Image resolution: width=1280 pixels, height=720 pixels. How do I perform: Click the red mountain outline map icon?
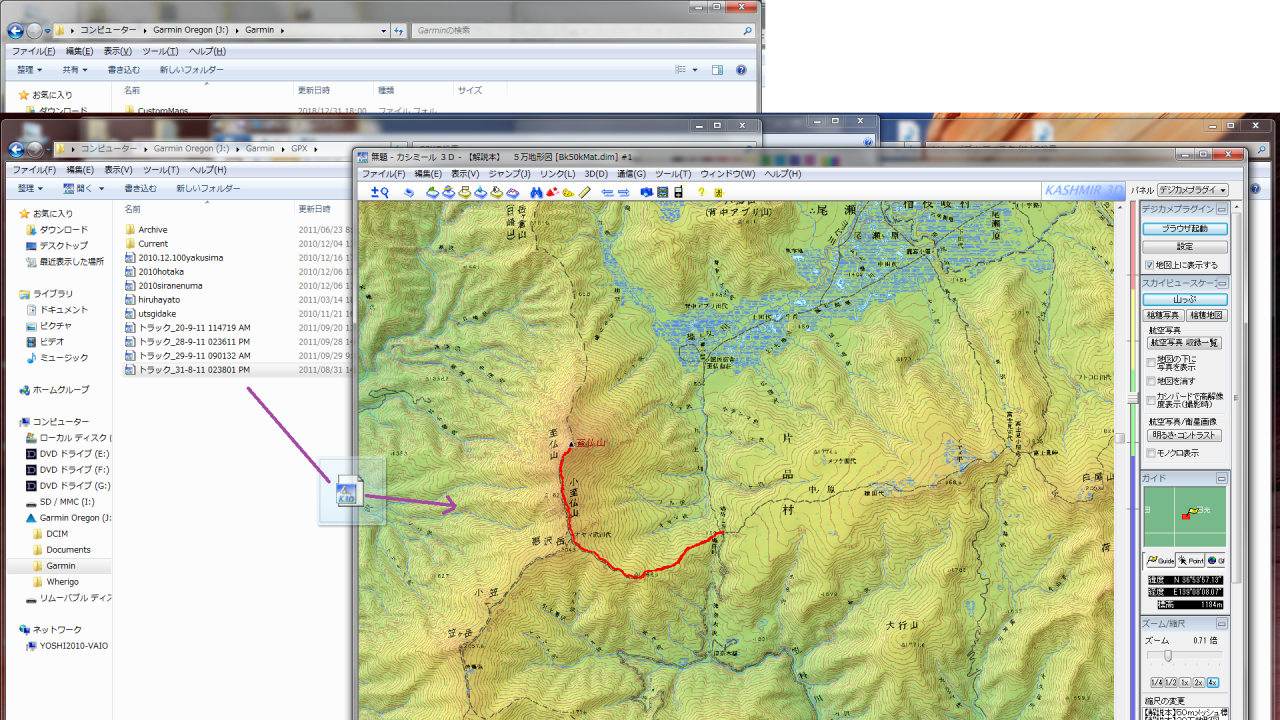pos(513,192)
